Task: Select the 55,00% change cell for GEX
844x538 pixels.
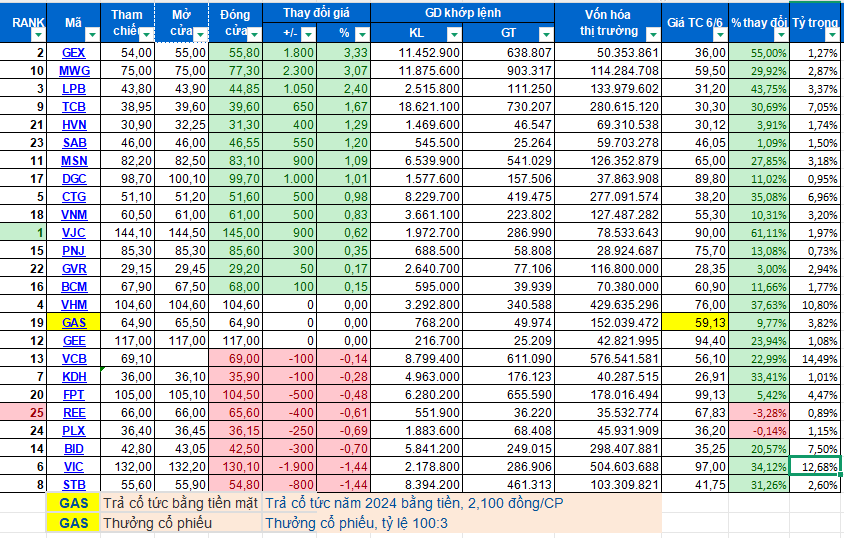Action: pyautogui.click(x=759, y=53)
